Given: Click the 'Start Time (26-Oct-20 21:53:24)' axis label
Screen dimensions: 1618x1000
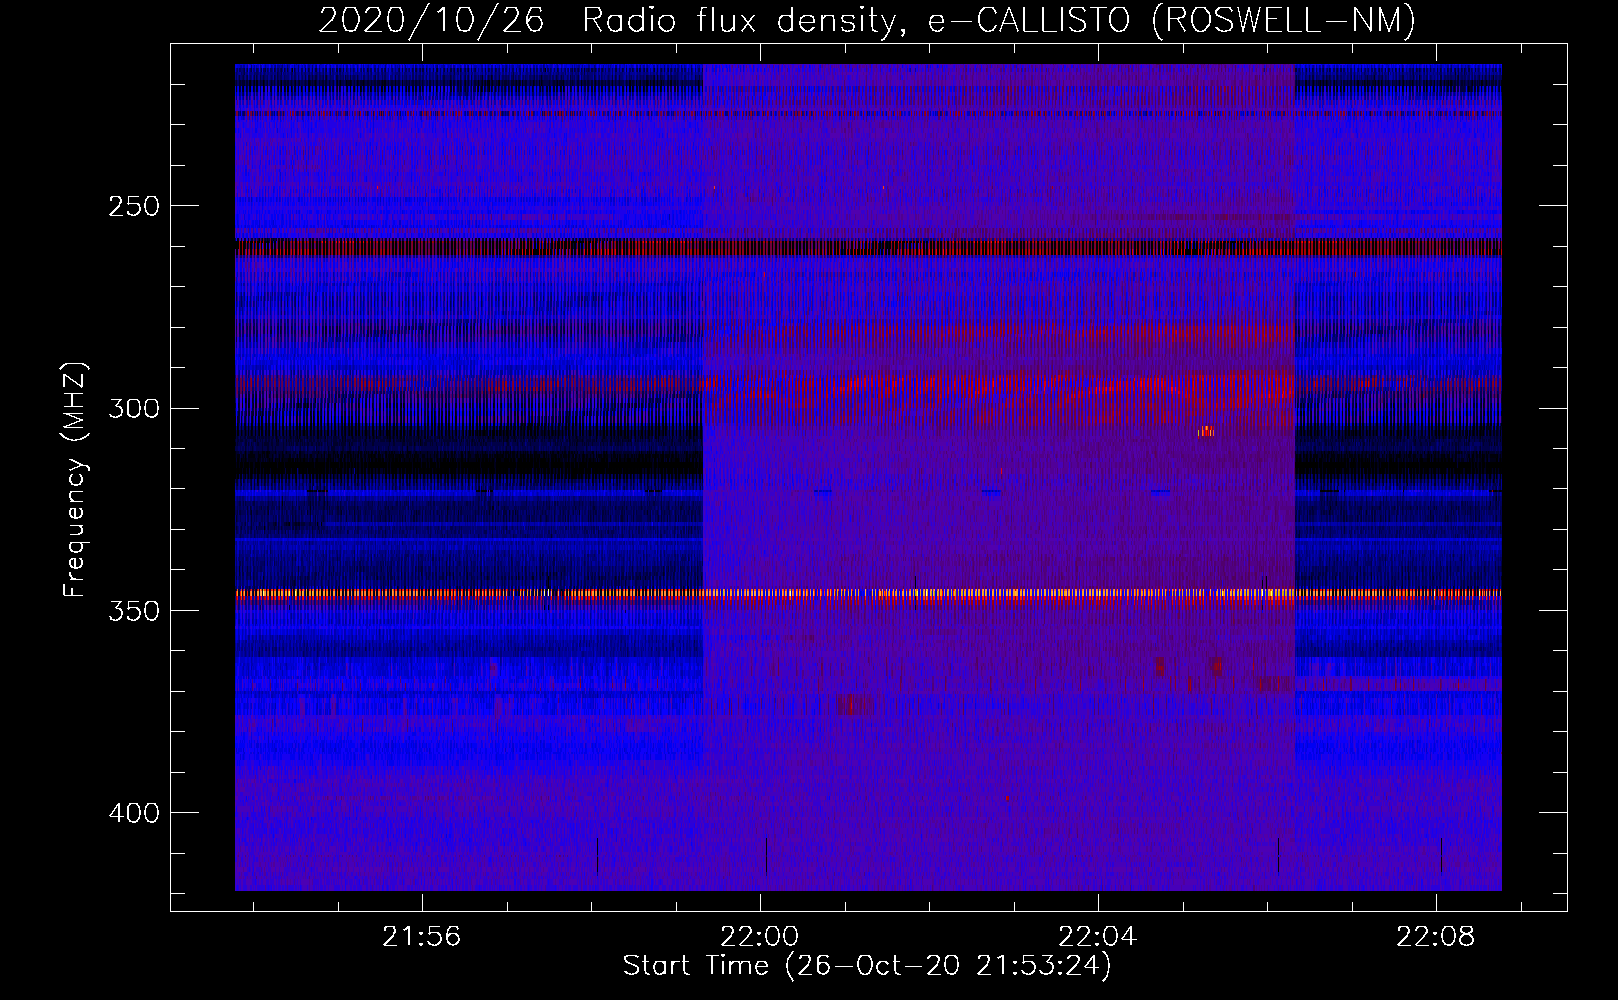Looking at the screenshot, I should [867, 966].
